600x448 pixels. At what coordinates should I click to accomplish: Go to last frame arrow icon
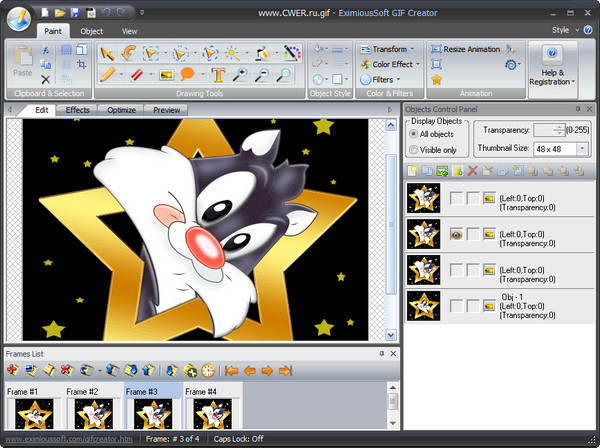click(285, 371)
